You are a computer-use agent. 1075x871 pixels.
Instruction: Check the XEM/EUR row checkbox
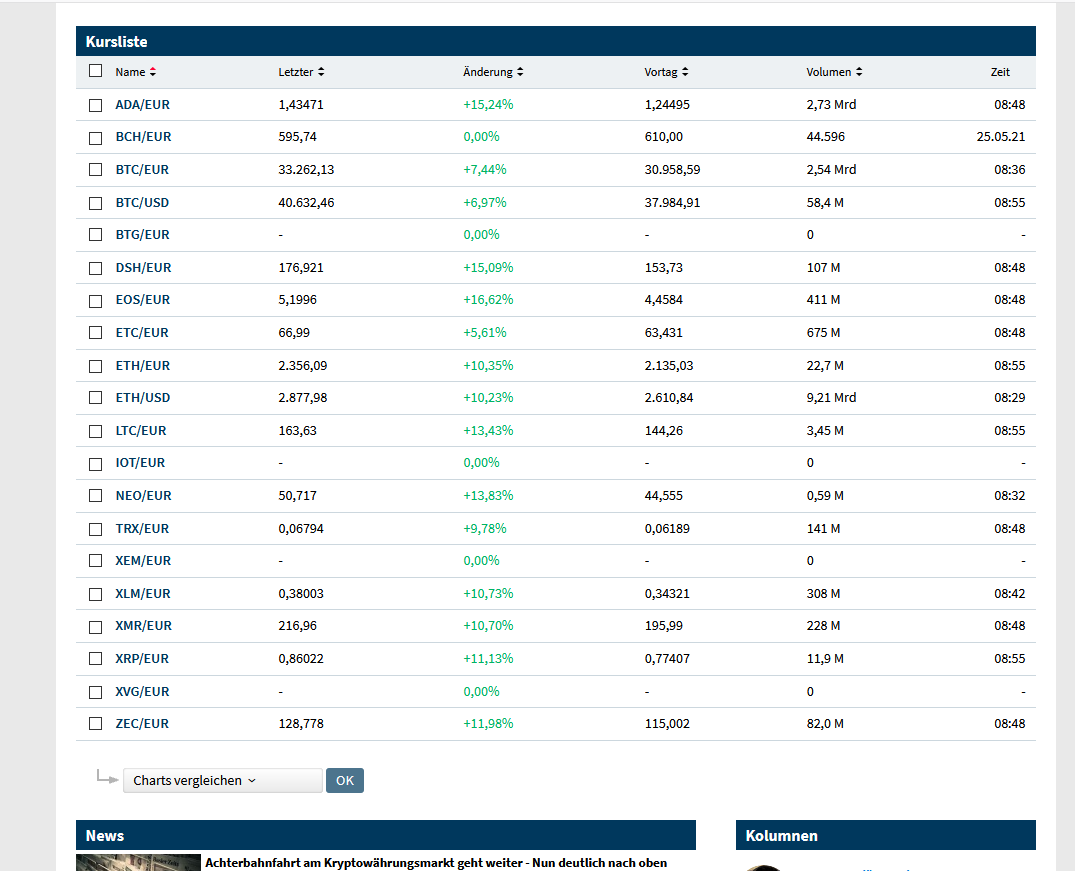coord(95,561)
